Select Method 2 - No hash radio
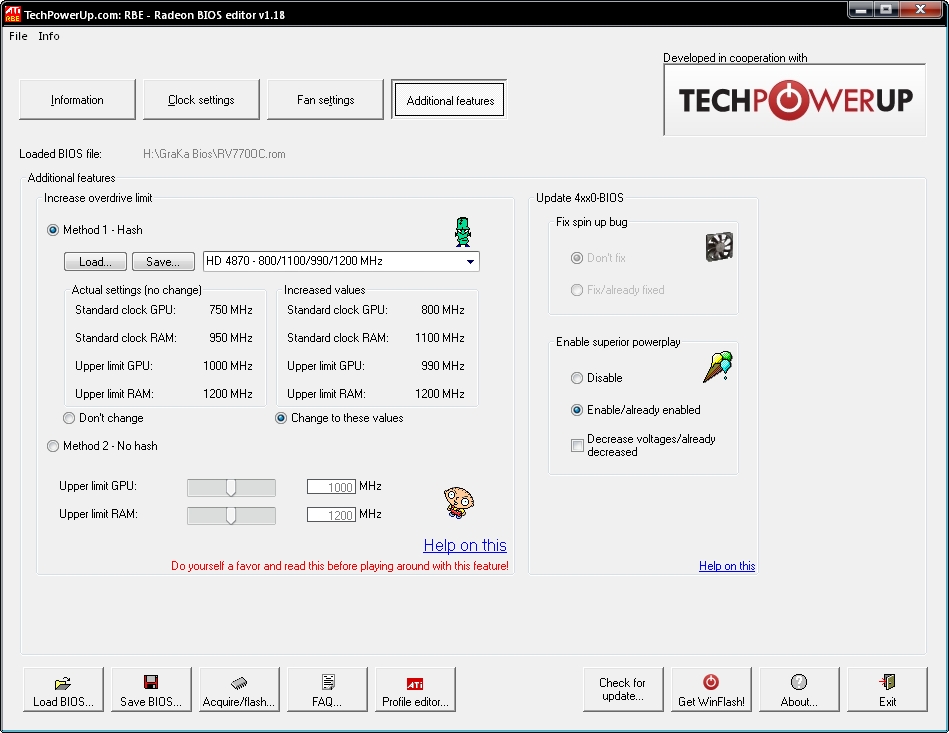Viewport: 949px width, 733px height. point(53,446)
